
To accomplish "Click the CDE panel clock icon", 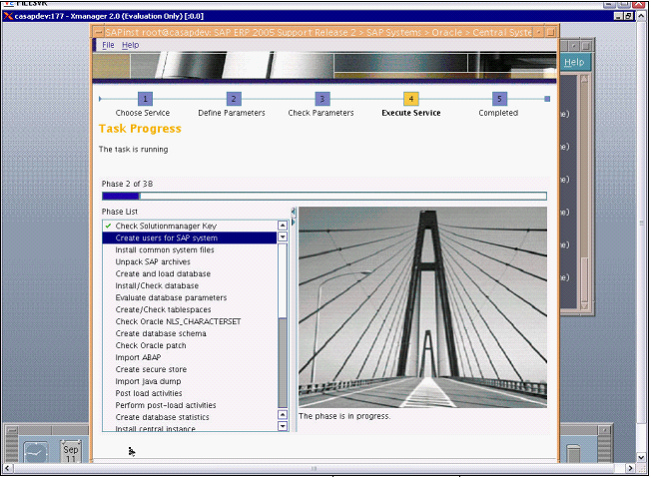I will [36, 451].
